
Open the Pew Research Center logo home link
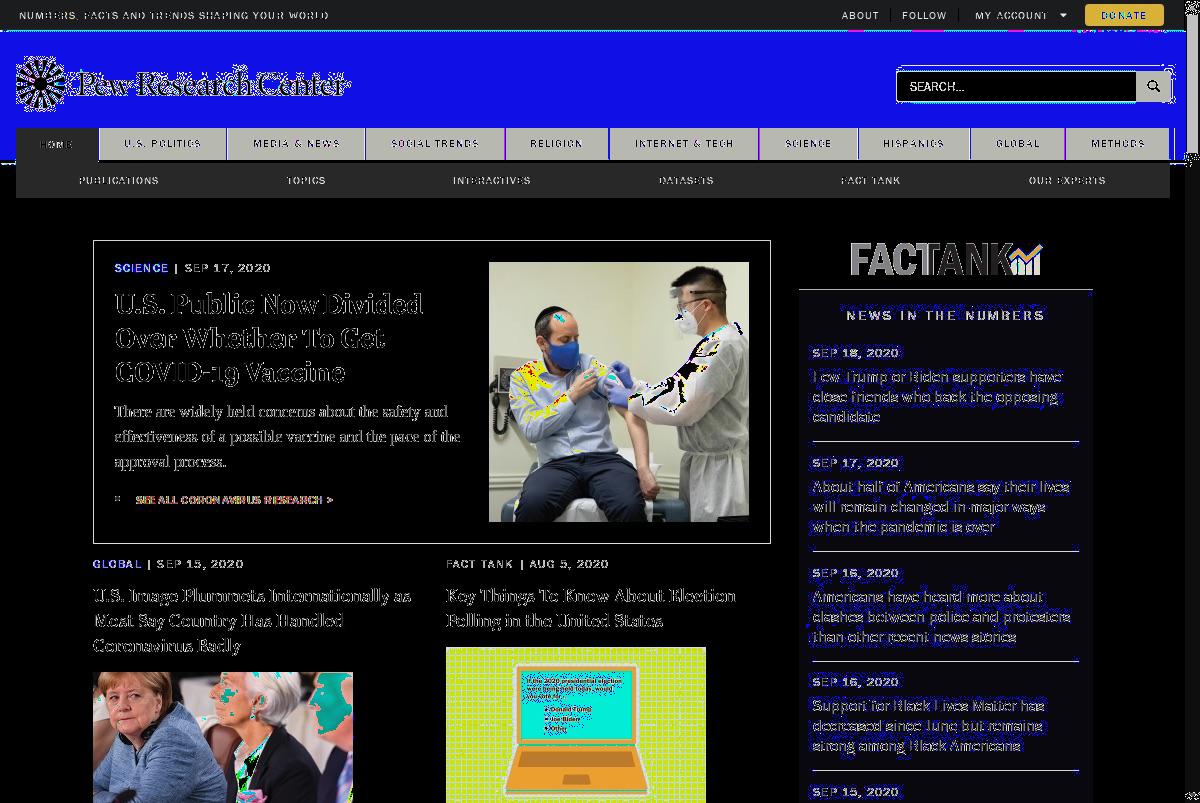(183, 84)
